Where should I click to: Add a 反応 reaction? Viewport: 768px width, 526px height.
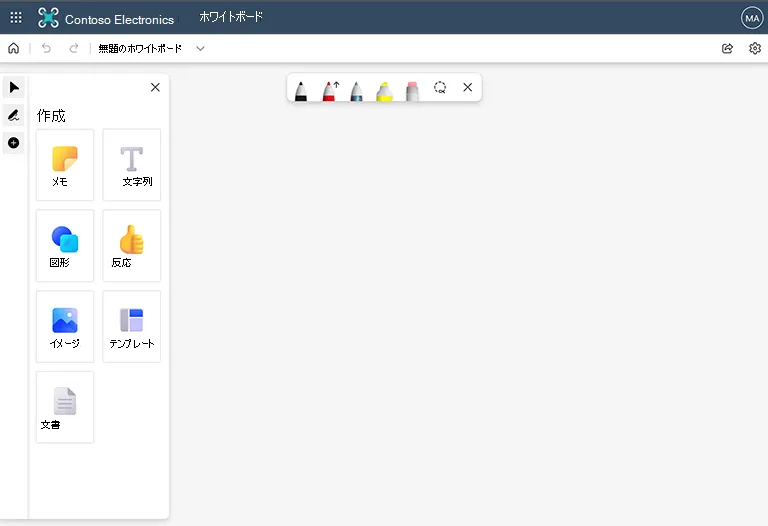(x=132, y=246)
